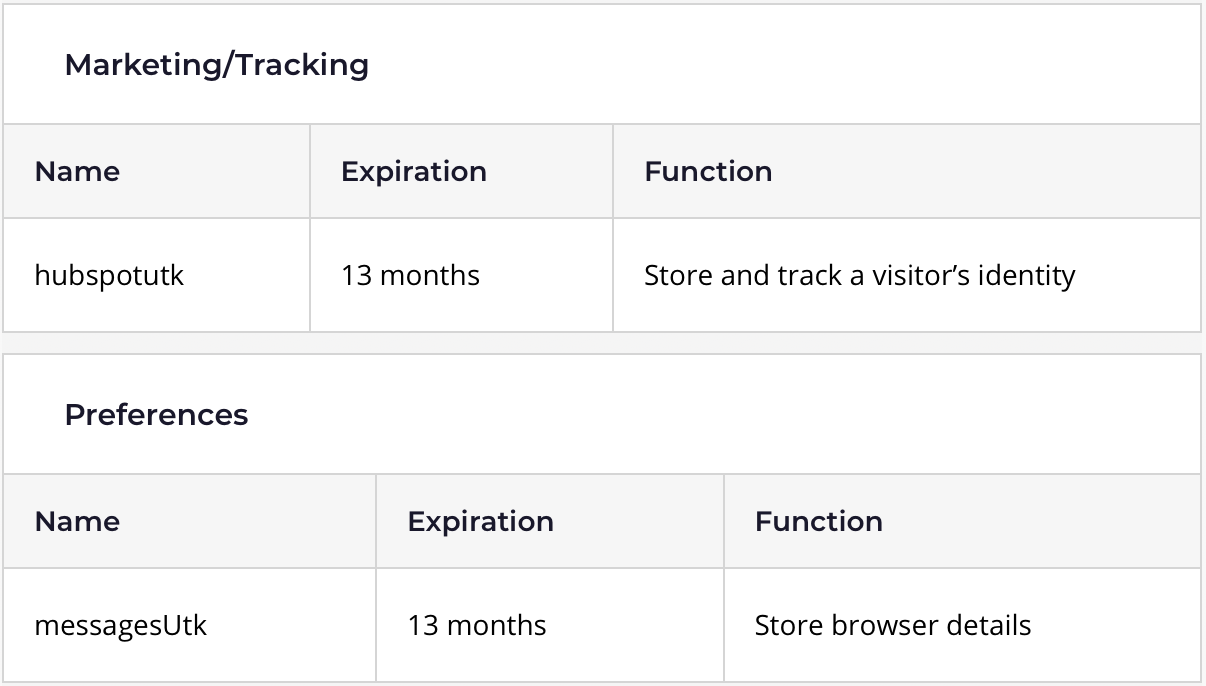Click the Function header in Marketing/Tracking table
The image size is (1206, 686).
[708, 172]
